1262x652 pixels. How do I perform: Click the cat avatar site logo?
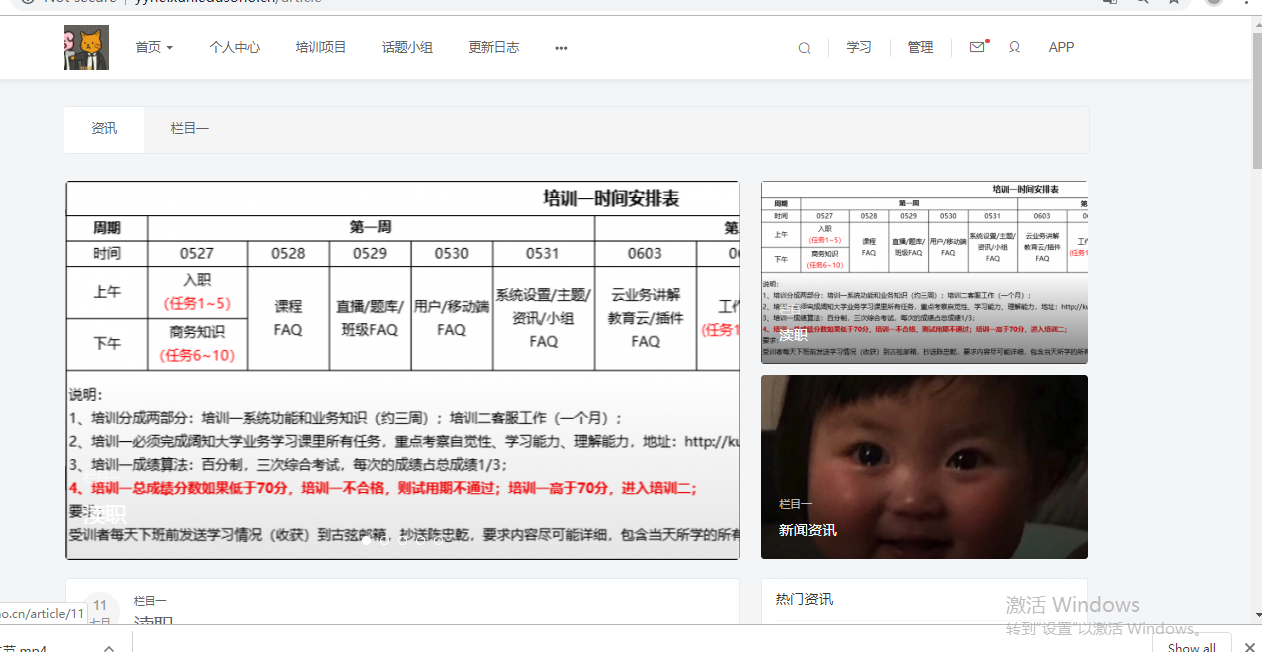point(86,47)
